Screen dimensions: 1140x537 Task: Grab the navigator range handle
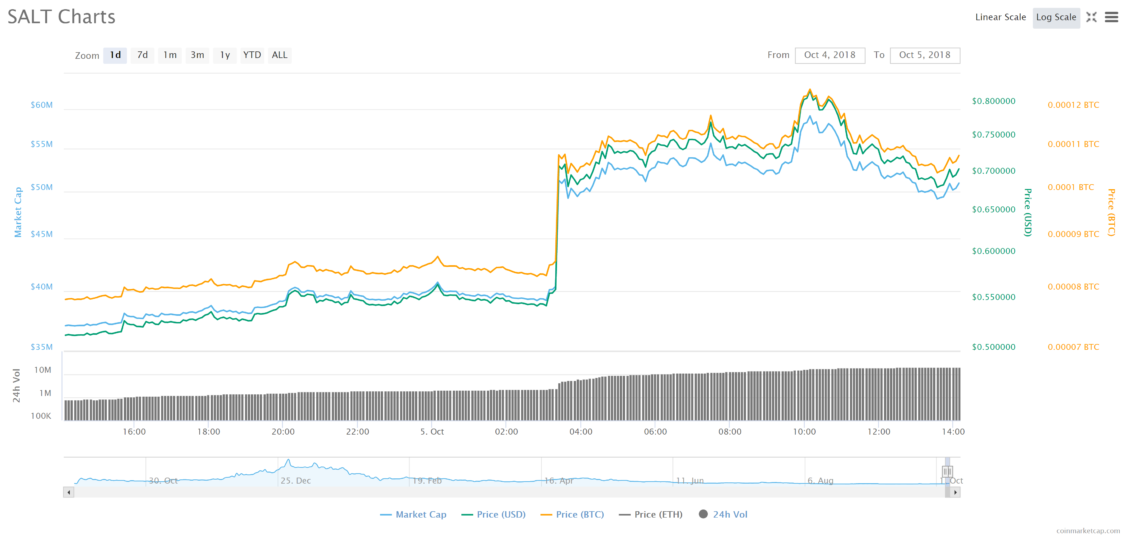coord(947,472)
